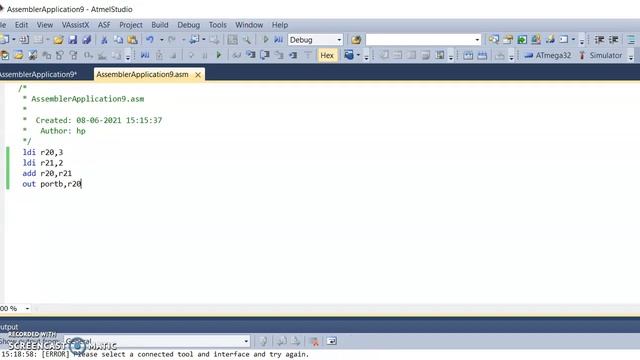Viewport: 640px width, 360px height.
Task: Open the View menu
Action: tap(45, 25)
